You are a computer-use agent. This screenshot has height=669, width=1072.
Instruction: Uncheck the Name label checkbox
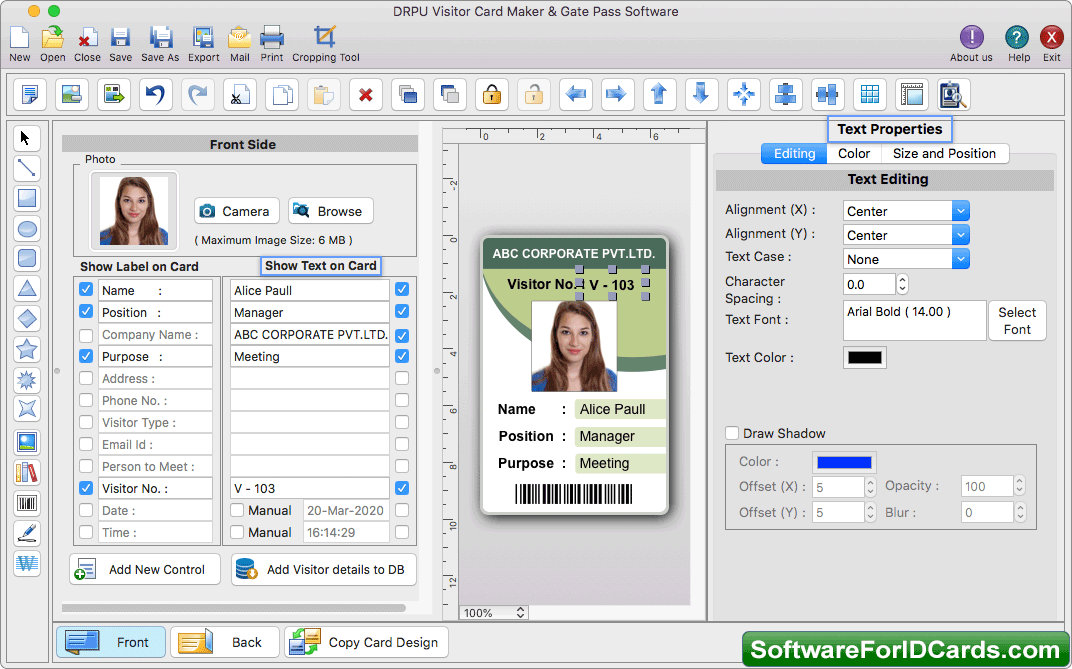coord(85,290)
